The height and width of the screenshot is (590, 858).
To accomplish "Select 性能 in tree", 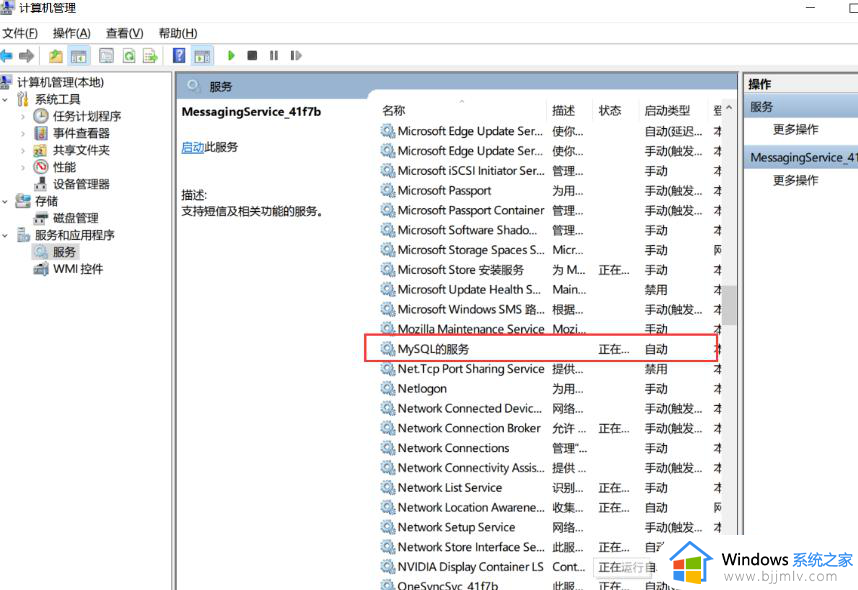I will pos(64,167).
